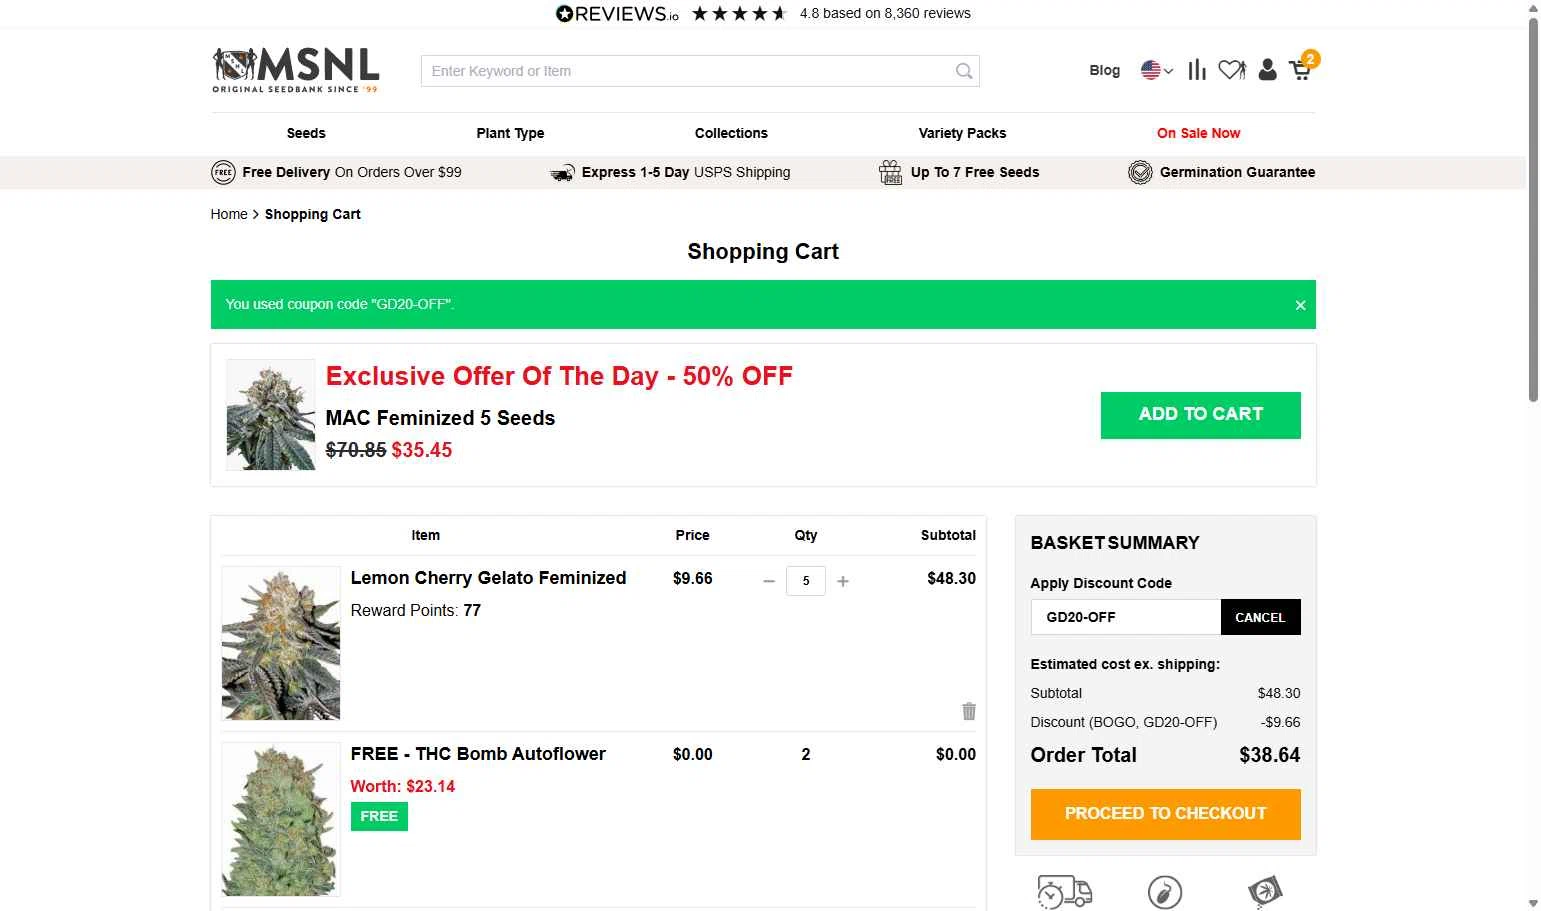Open FREE - THC Bomb Autoflower link
The height and width of the screenshot is (911, 1541).
[x=478, y=754]
